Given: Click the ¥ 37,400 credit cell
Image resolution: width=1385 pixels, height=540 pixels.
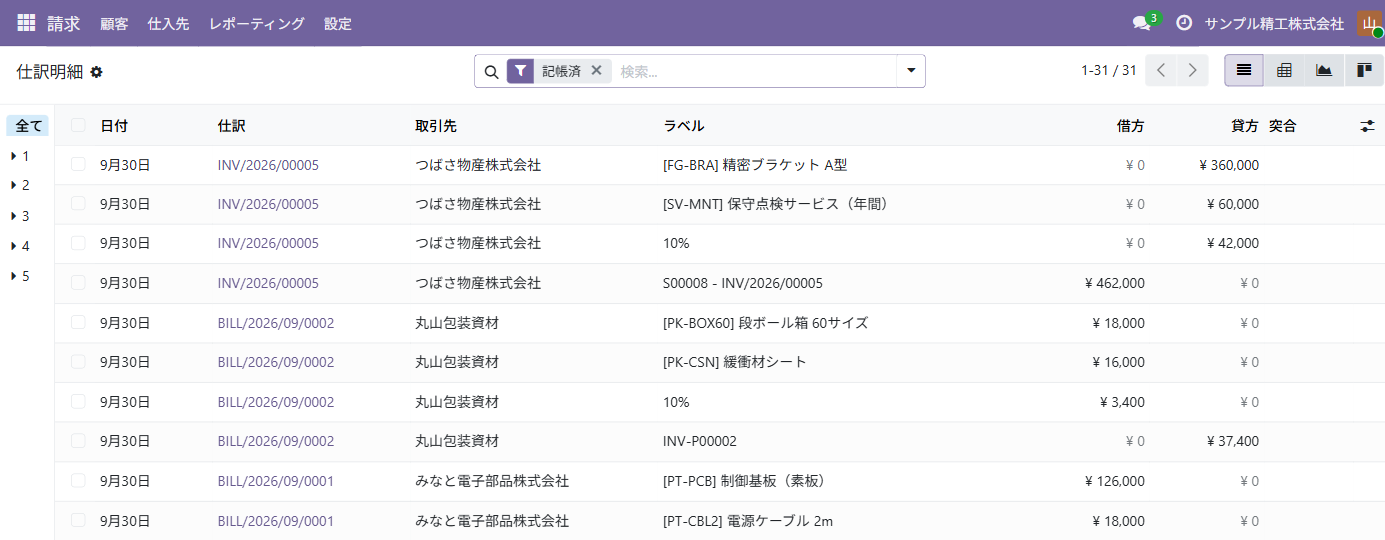Looking at the screenshot, I should click(x=1233, y=441).
